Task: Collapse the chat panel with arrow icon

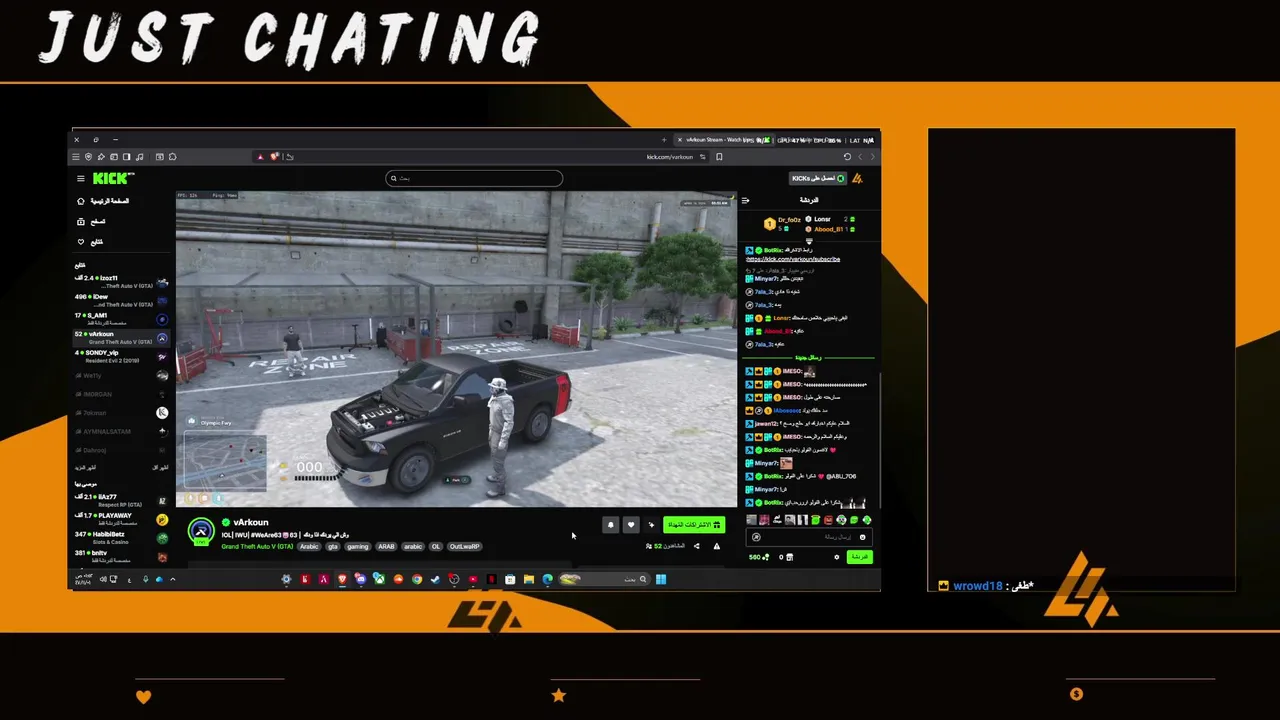Action: 745,200
